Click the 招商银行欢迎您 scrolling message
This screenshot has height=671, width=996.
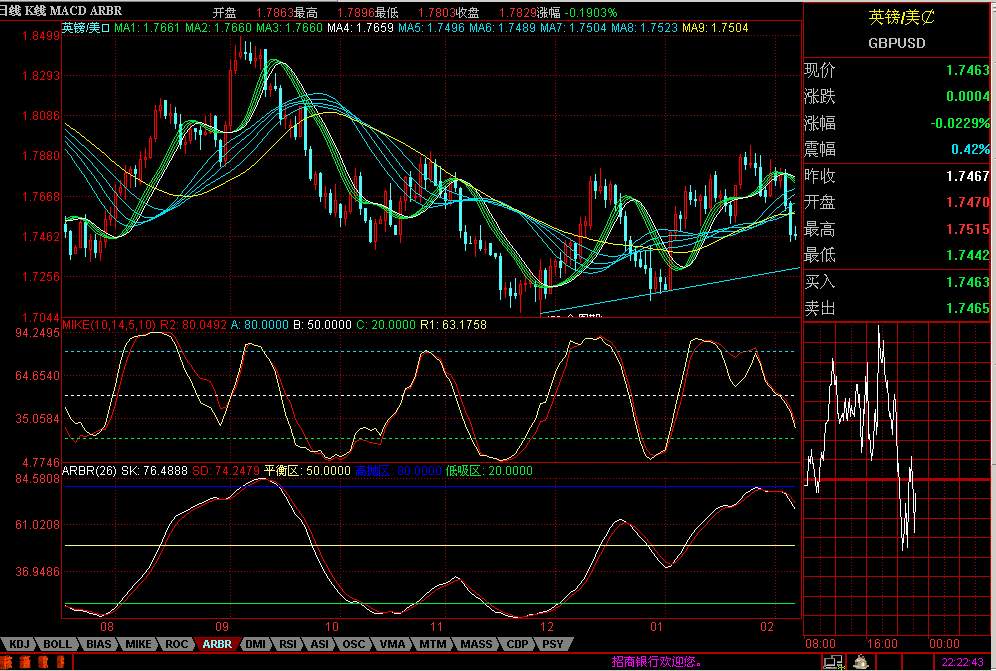coord(657,661)
